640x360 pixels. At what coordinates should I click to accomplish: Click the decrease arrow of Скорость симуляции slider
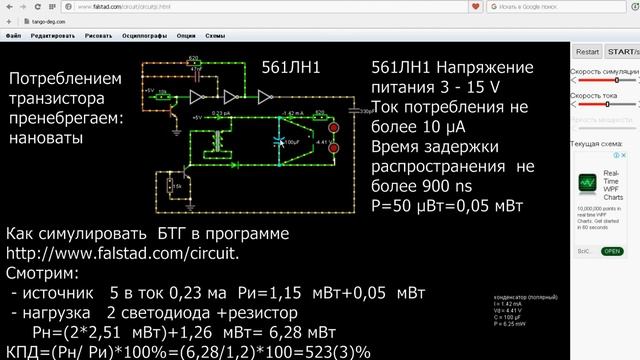tap(573, 80)
